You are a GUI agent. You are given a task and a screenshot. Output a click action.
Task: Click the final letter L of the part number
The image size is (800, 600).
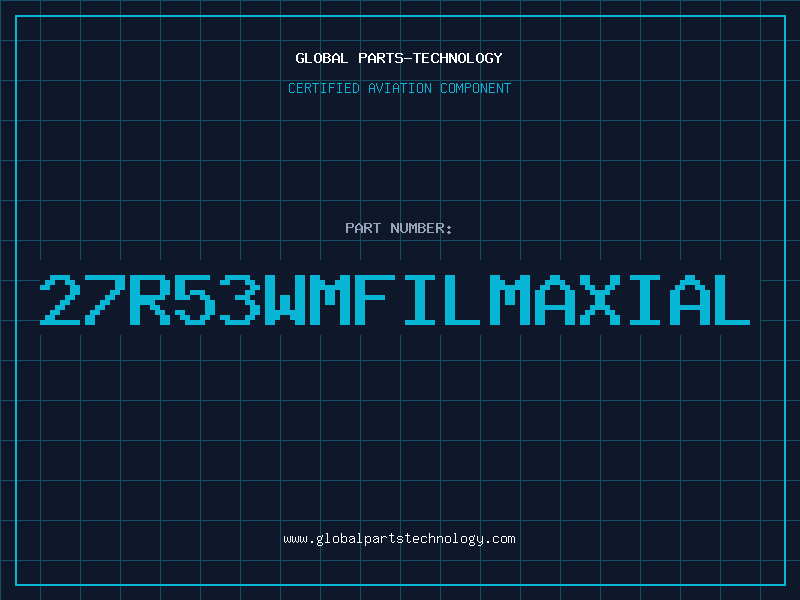pos(732,300)
